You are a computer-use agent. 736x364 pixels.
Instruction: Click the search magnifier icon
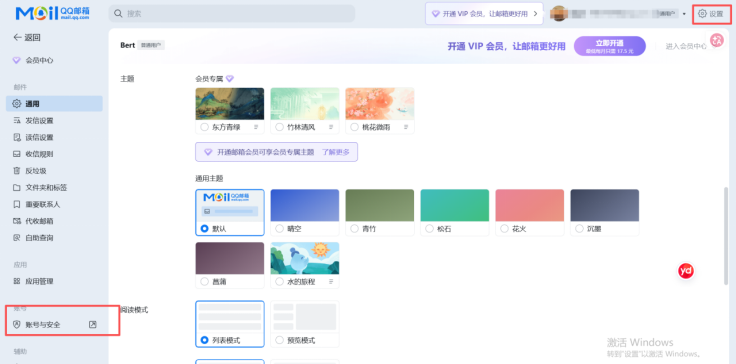(118, 14)
